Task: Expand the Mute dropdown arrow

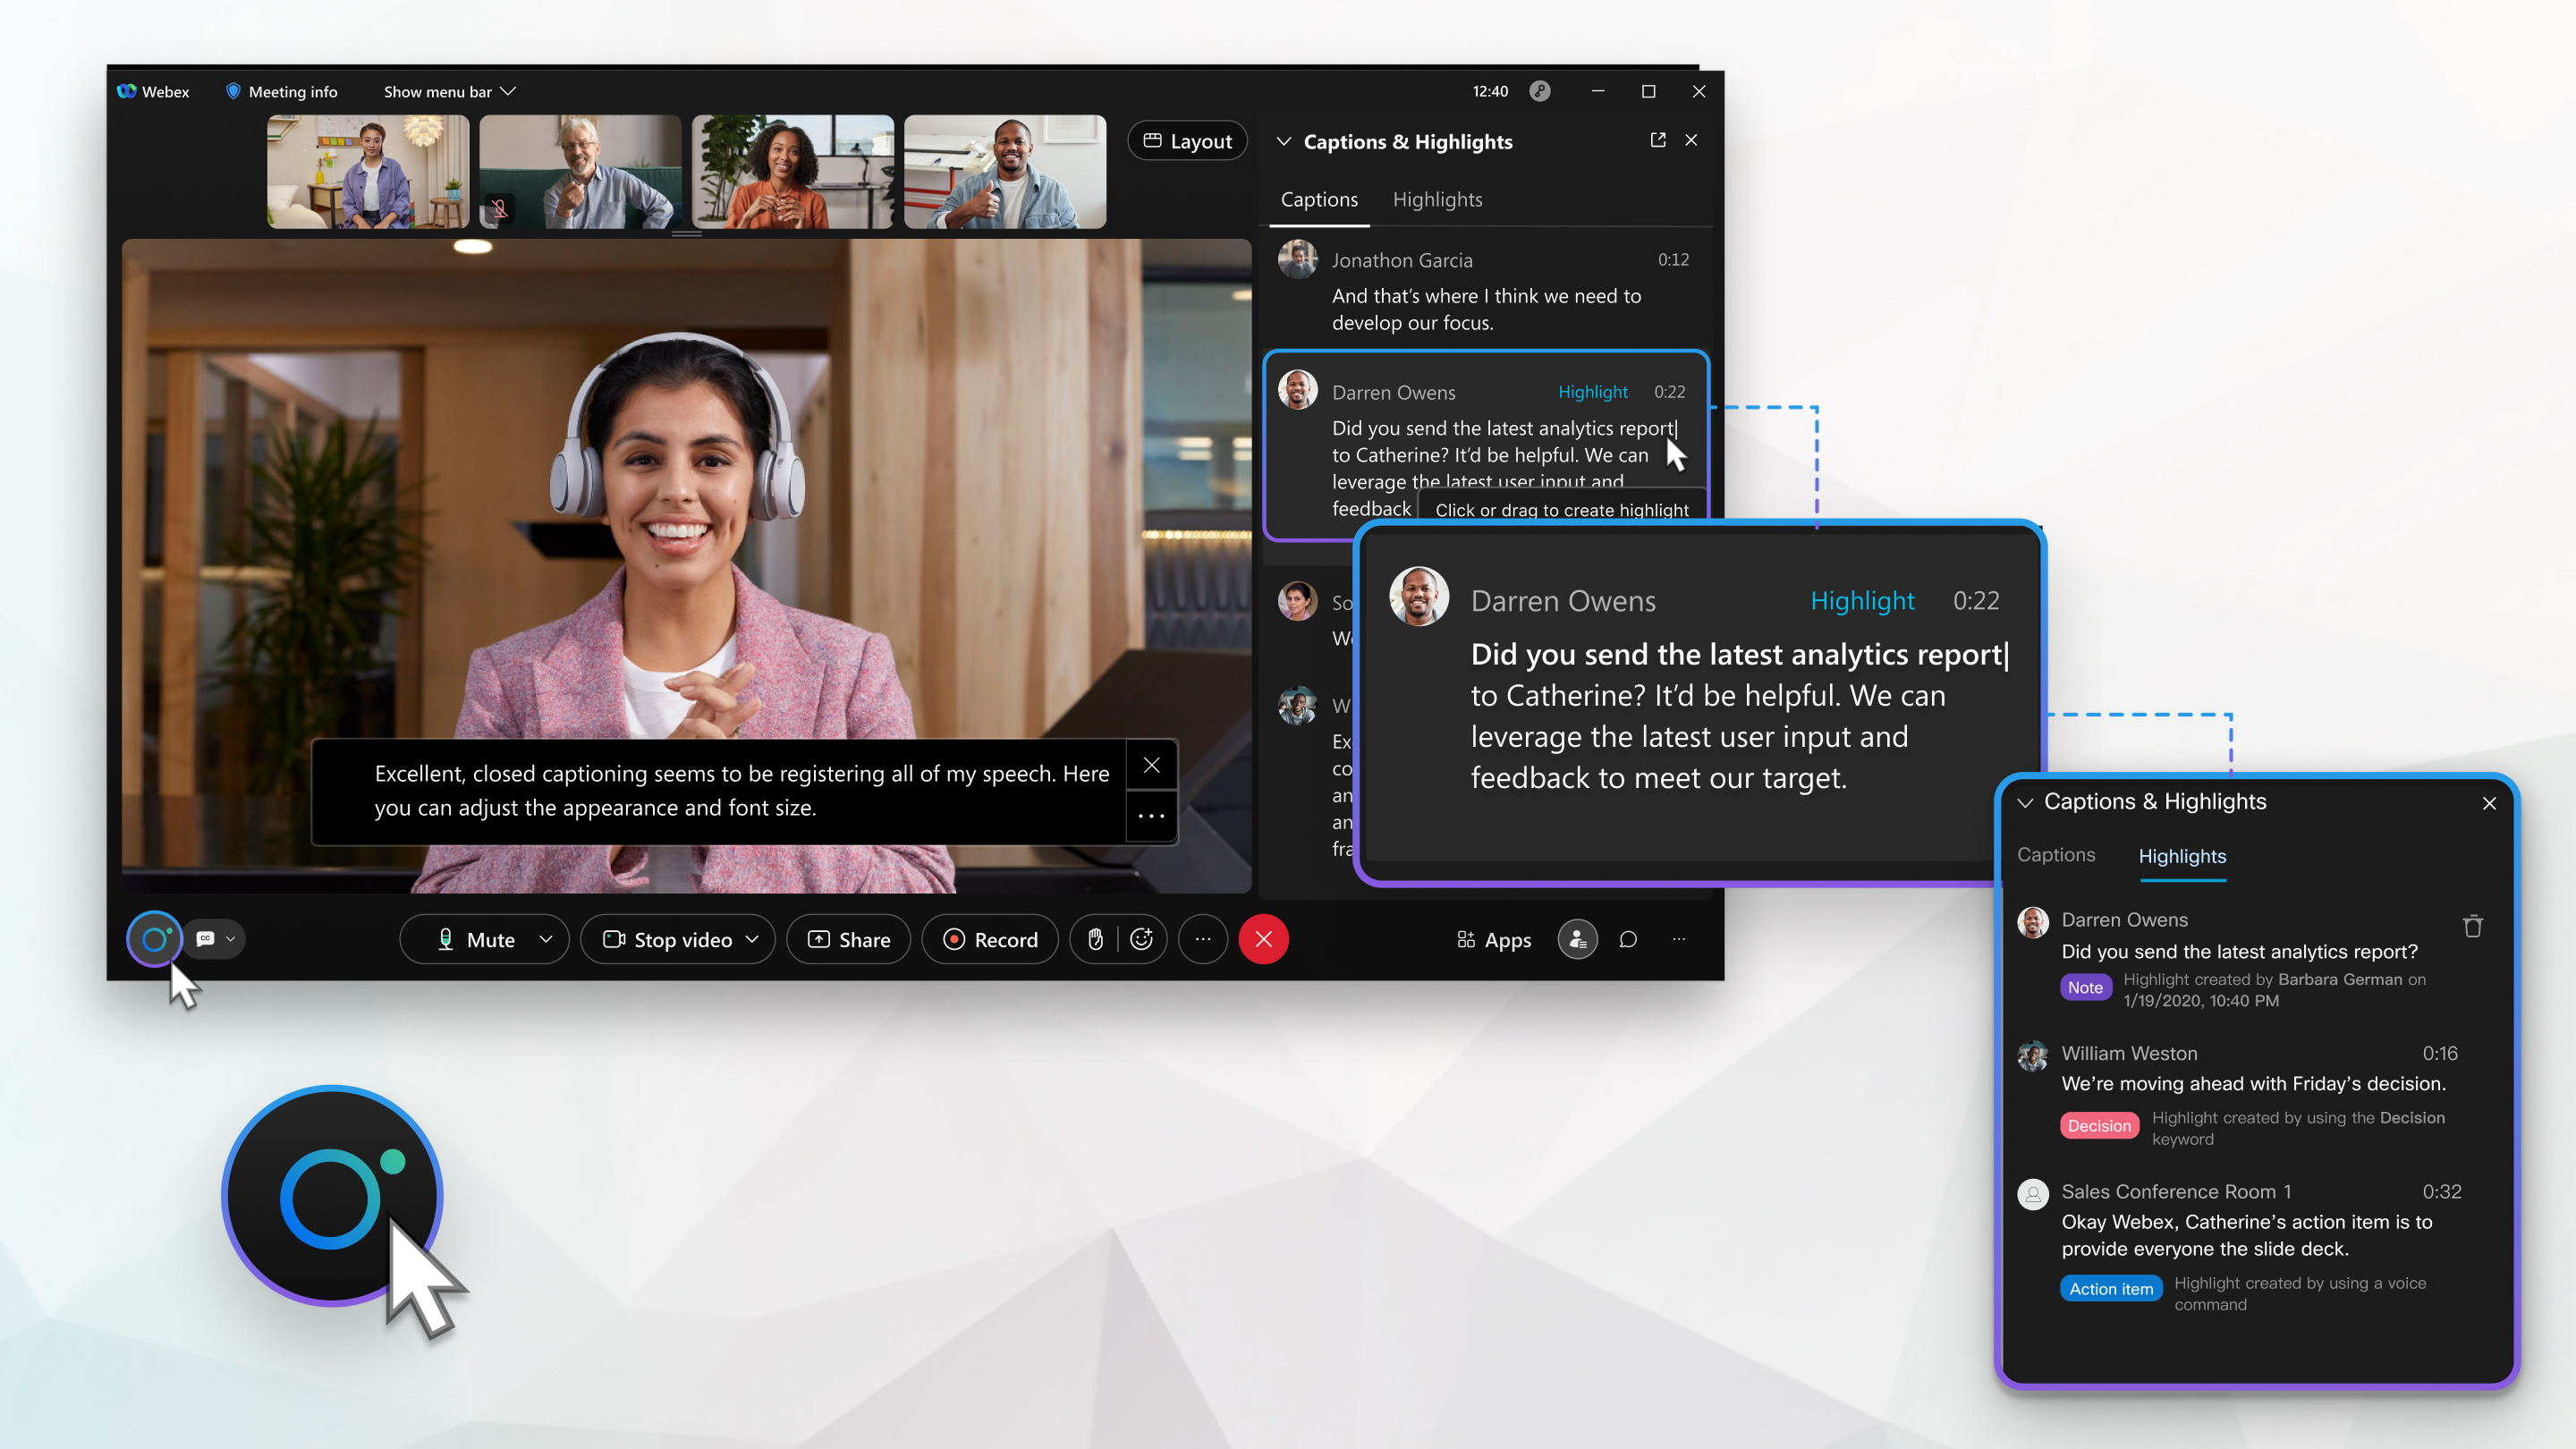Action: [545, 939]
